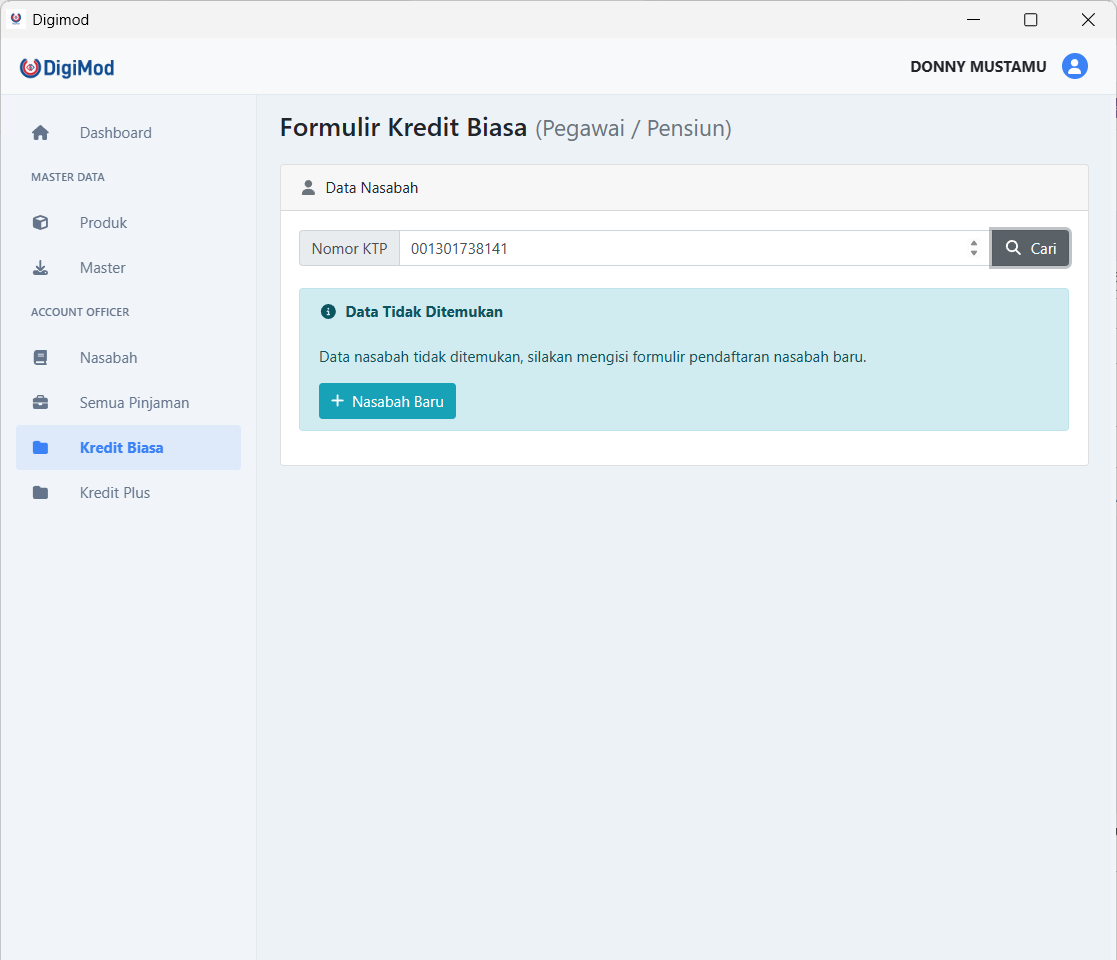Select the Semua Pinjaman sidebar label
1117x960 pixels.
click(134, 403)
